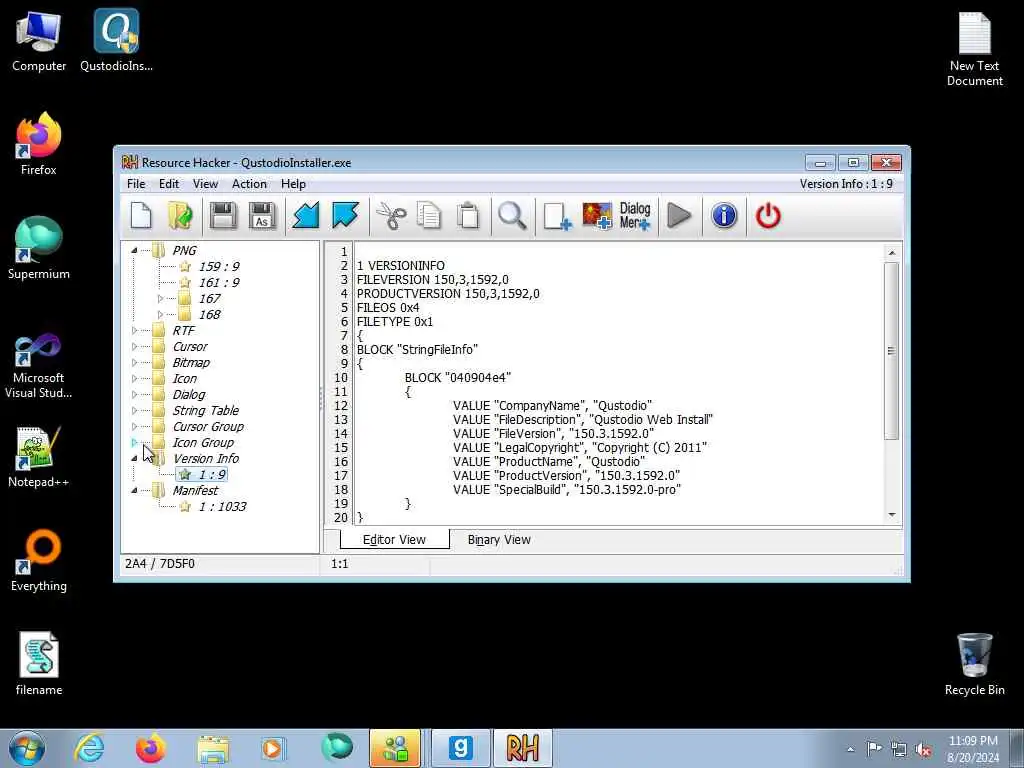
Task: Open Everything desktop shortcut
Action: pos(39,560)
